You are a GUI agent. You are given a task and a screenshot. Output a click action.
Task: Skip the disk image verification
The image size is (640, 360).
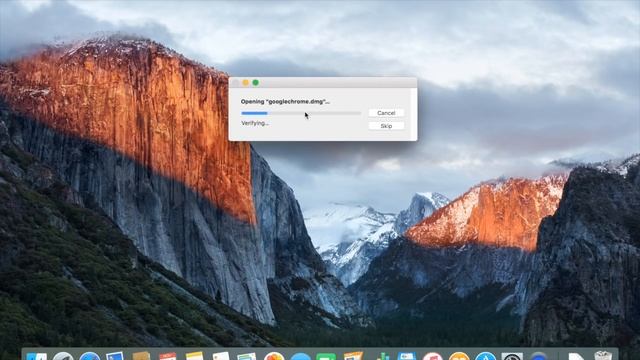[x=386, y=126]
